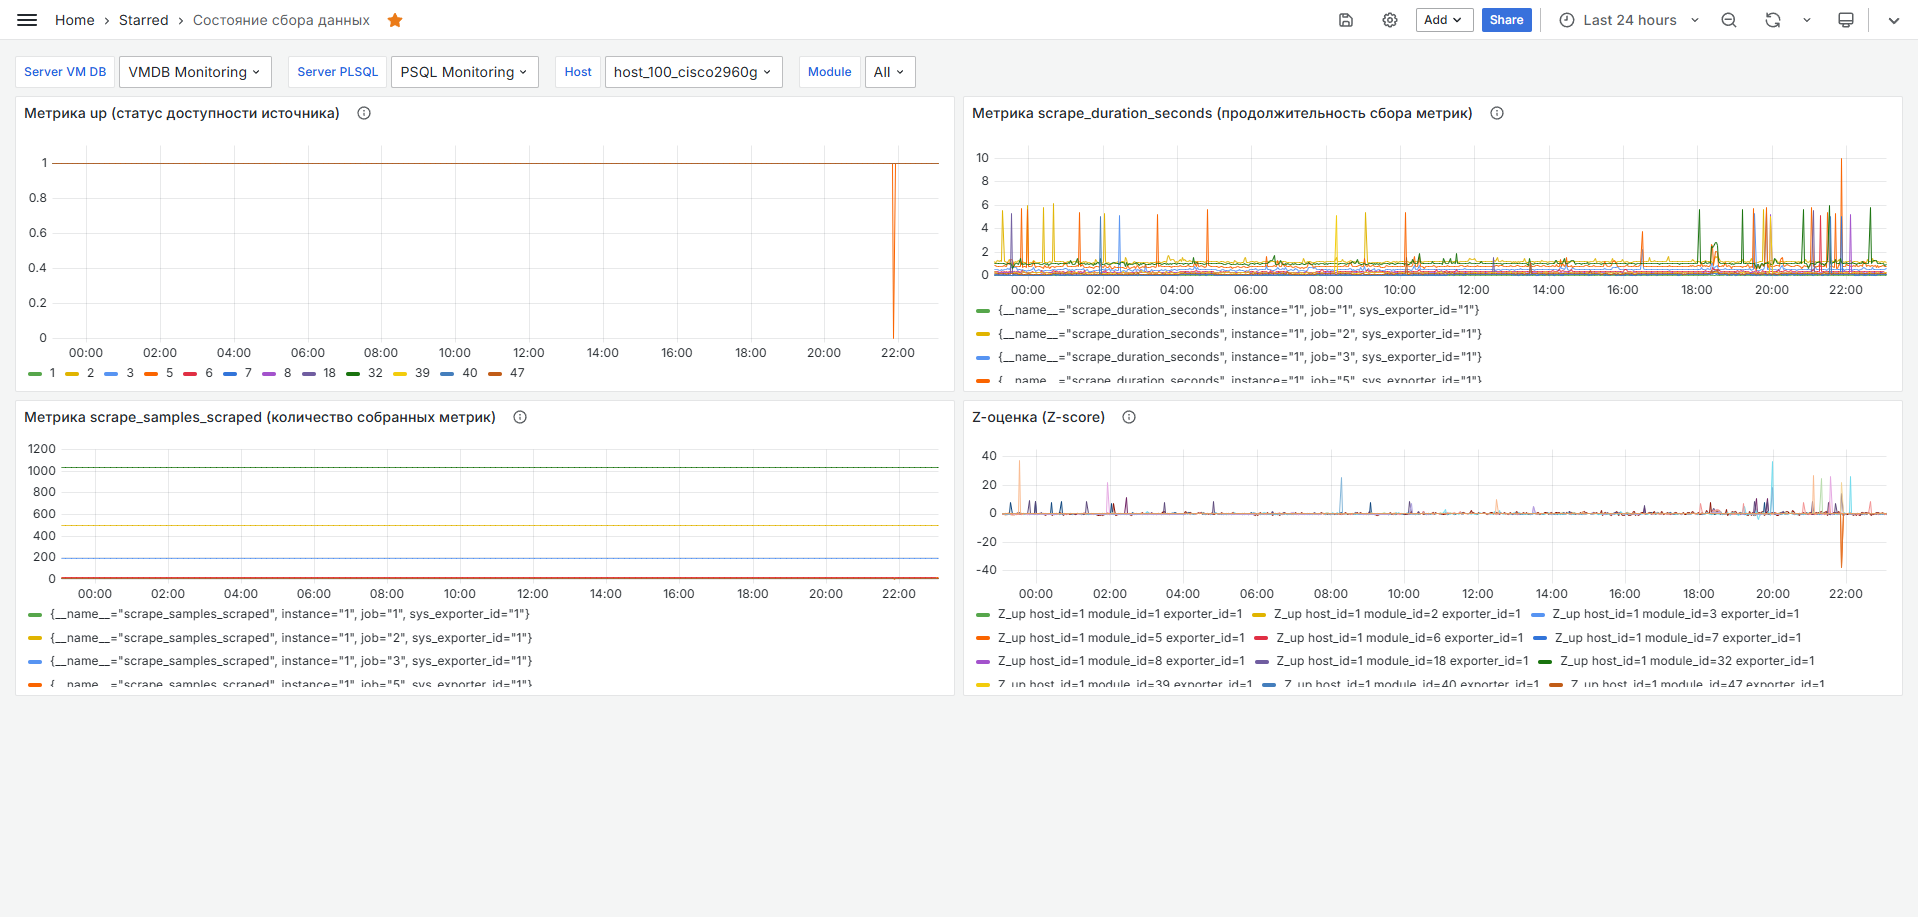The height and width of the screenshot is (917, 1918).
Task: Open the host_100_cisco2960g host dropdown
Action: coord(693,72)
